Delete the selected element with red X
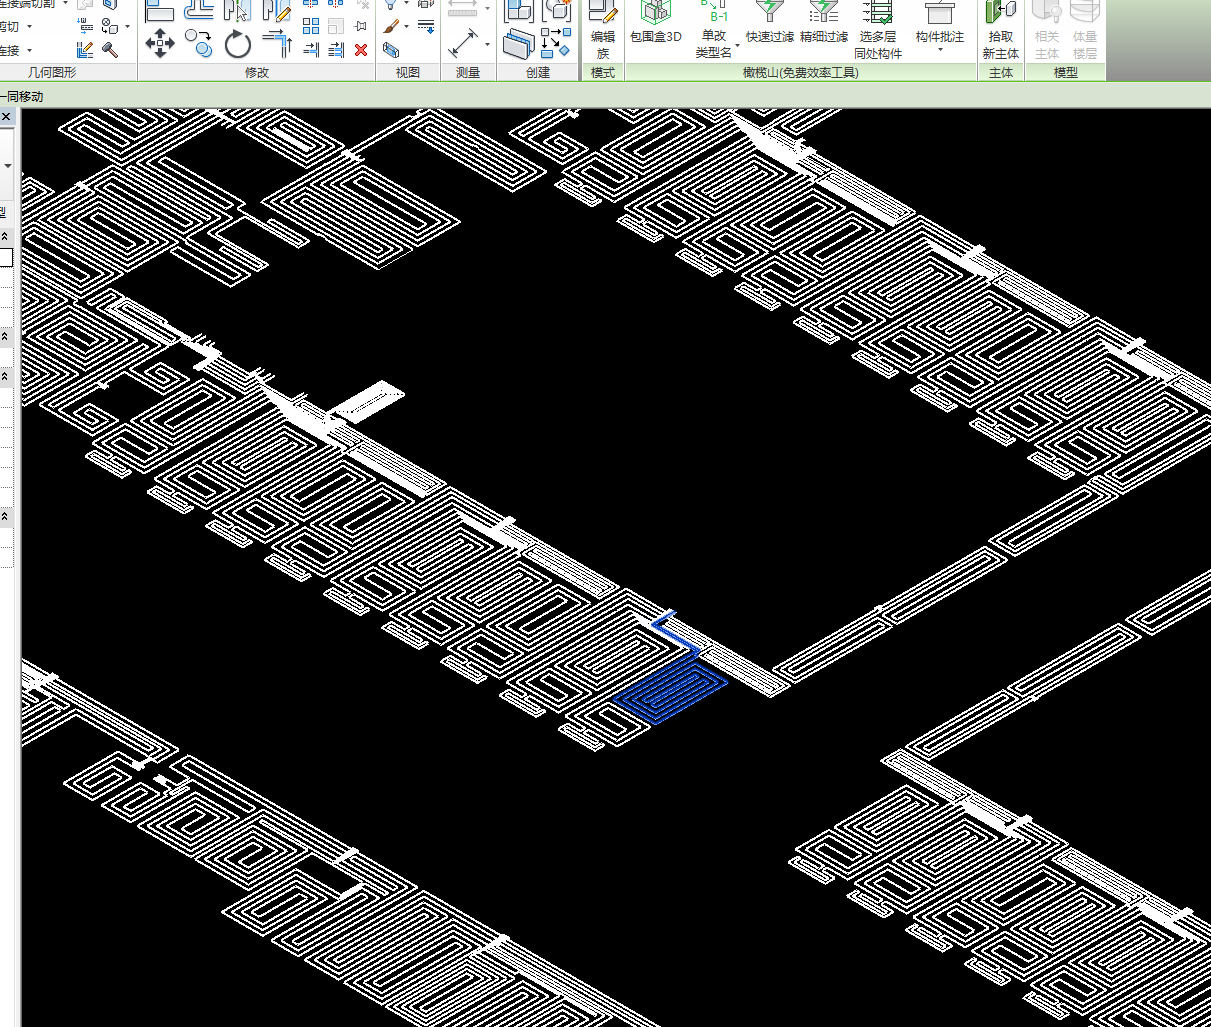The width and height of the screenshot is (1211, 1027). pos(361,49)
